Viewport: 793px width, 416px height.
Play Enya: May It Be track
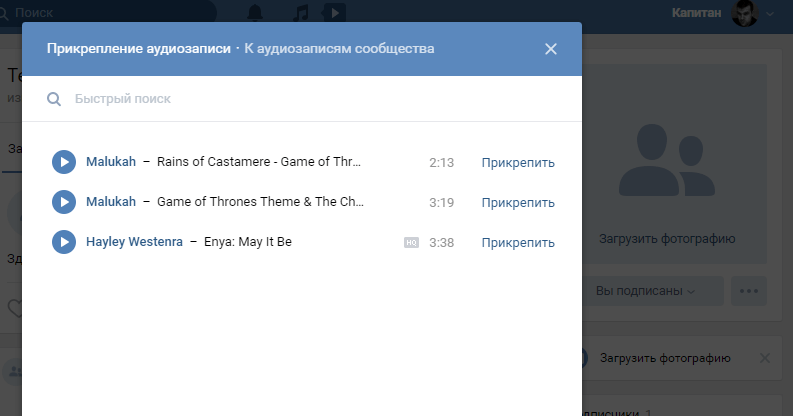tap(63, 242)
